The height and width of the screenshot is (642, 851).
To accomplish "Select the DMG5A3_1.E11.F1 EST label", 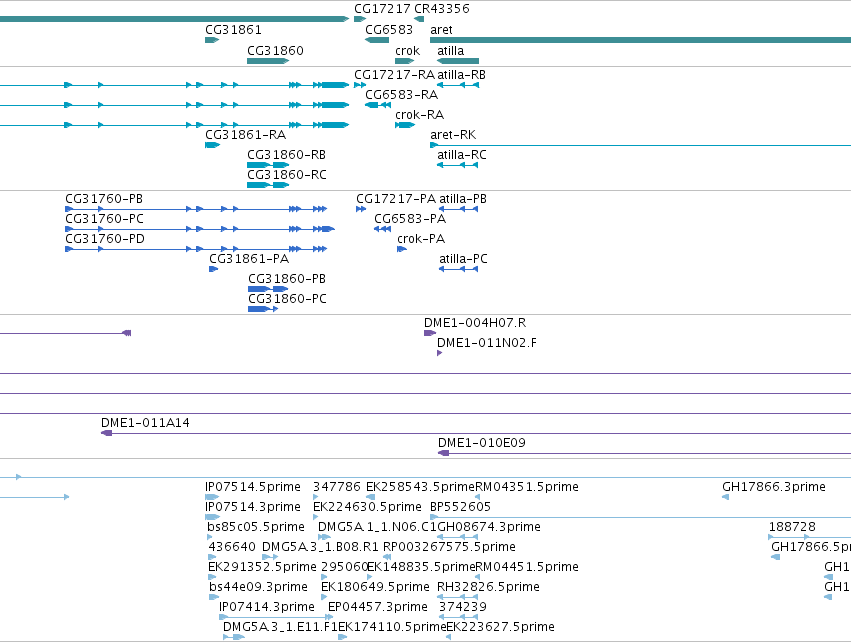I will [280, 627].
